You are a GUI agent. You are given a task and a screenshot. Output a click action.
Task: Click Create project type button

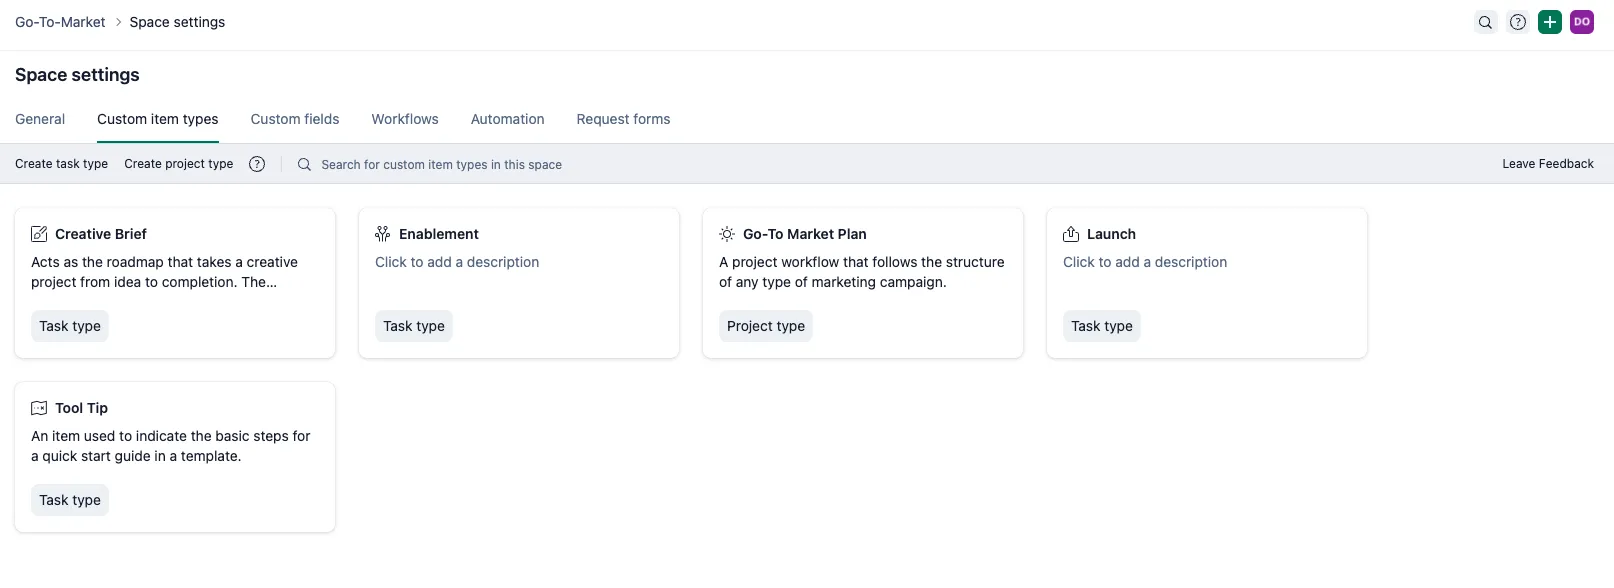tap(179, 164)
